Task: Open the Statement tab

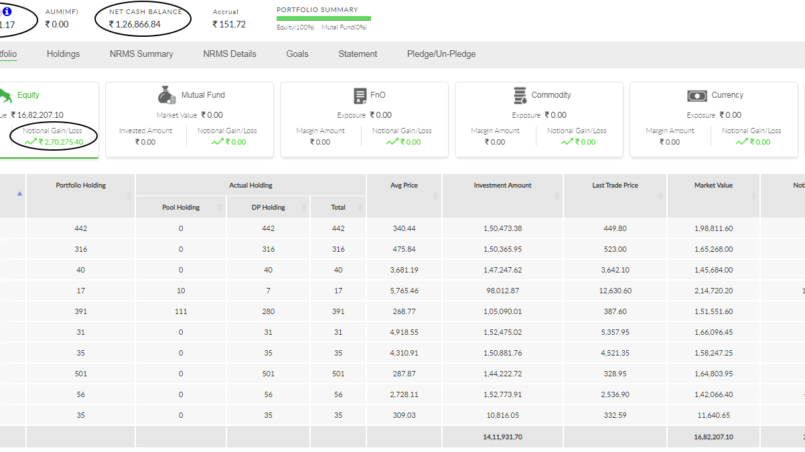Action: click(358, 54)
